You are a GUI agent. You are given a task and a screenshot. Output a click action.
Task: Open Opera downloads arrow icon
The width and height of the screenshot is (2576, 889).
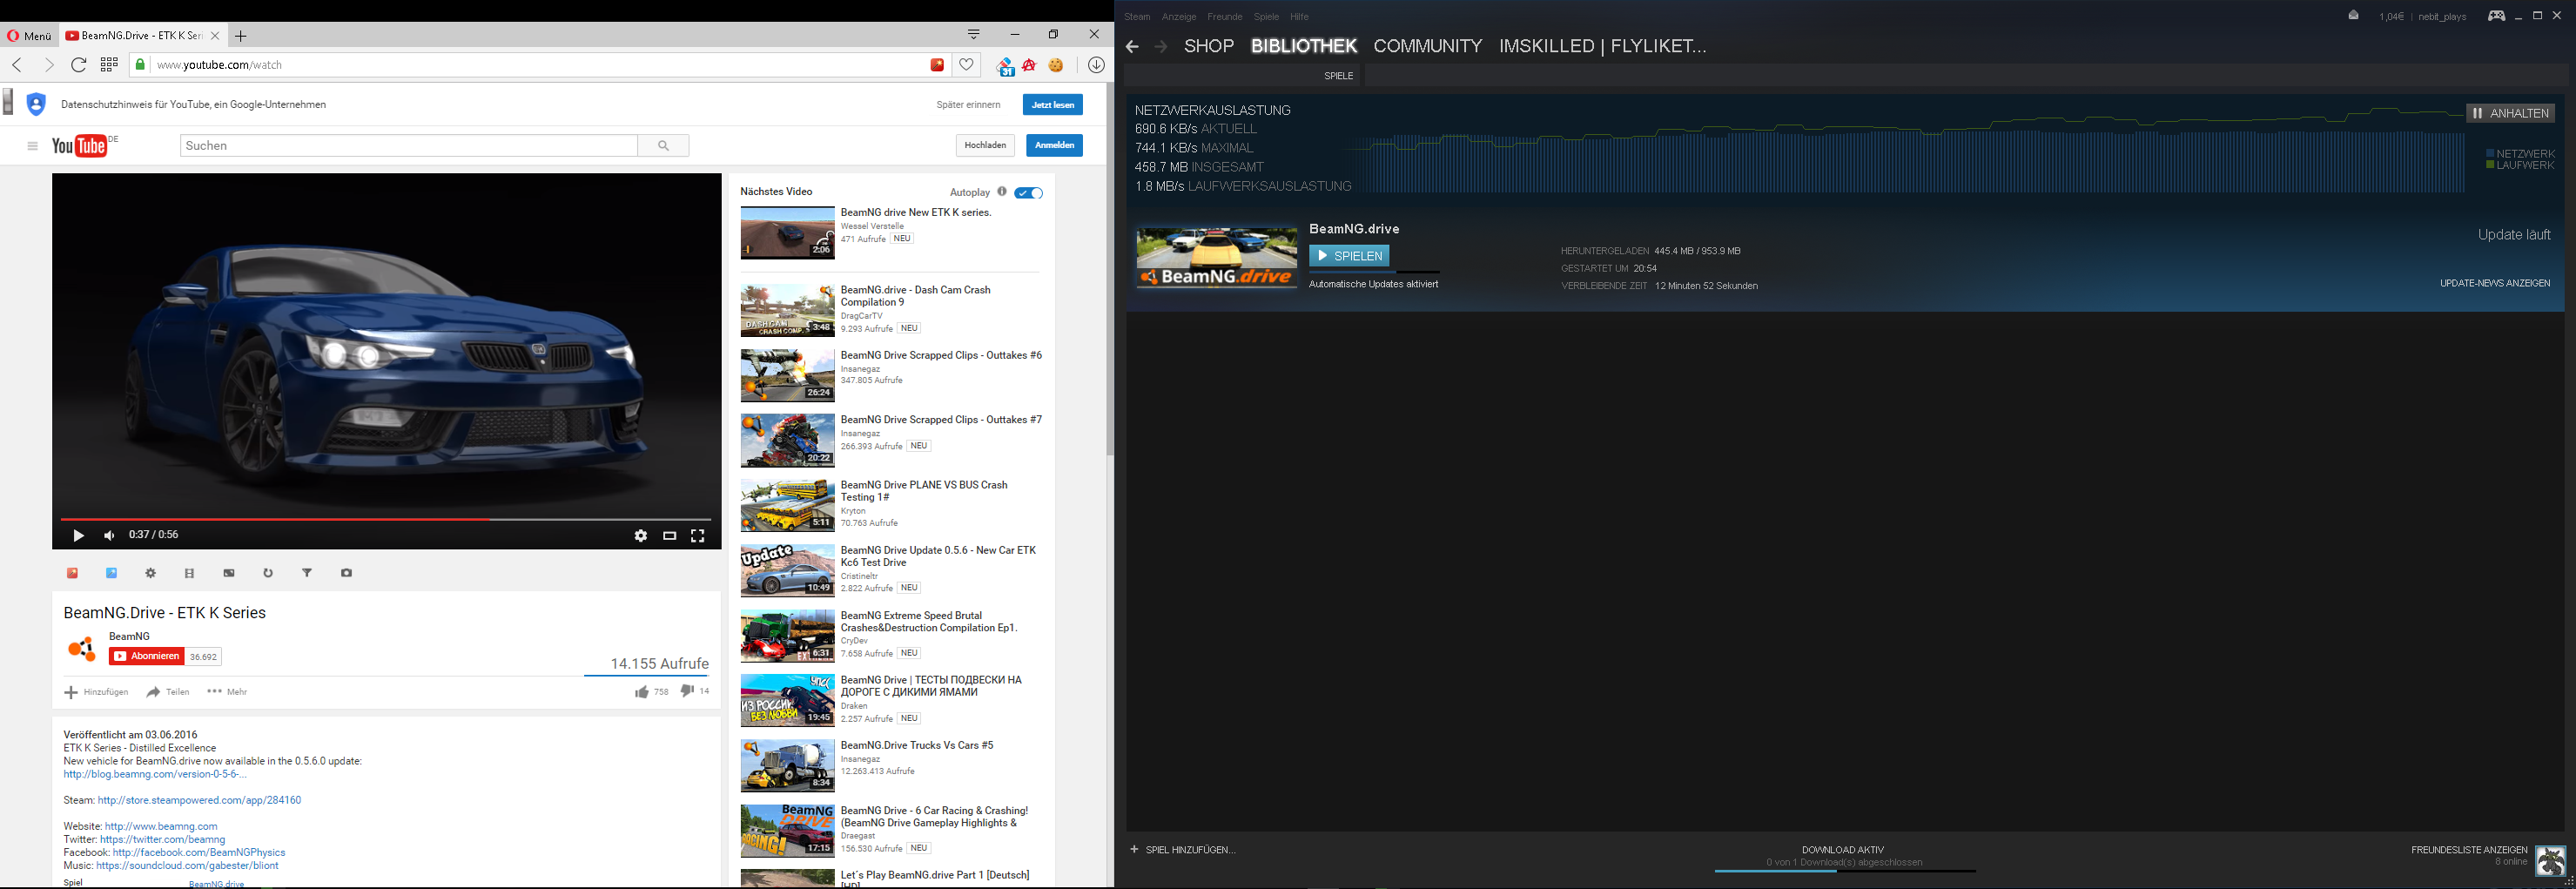(1096, 65)
